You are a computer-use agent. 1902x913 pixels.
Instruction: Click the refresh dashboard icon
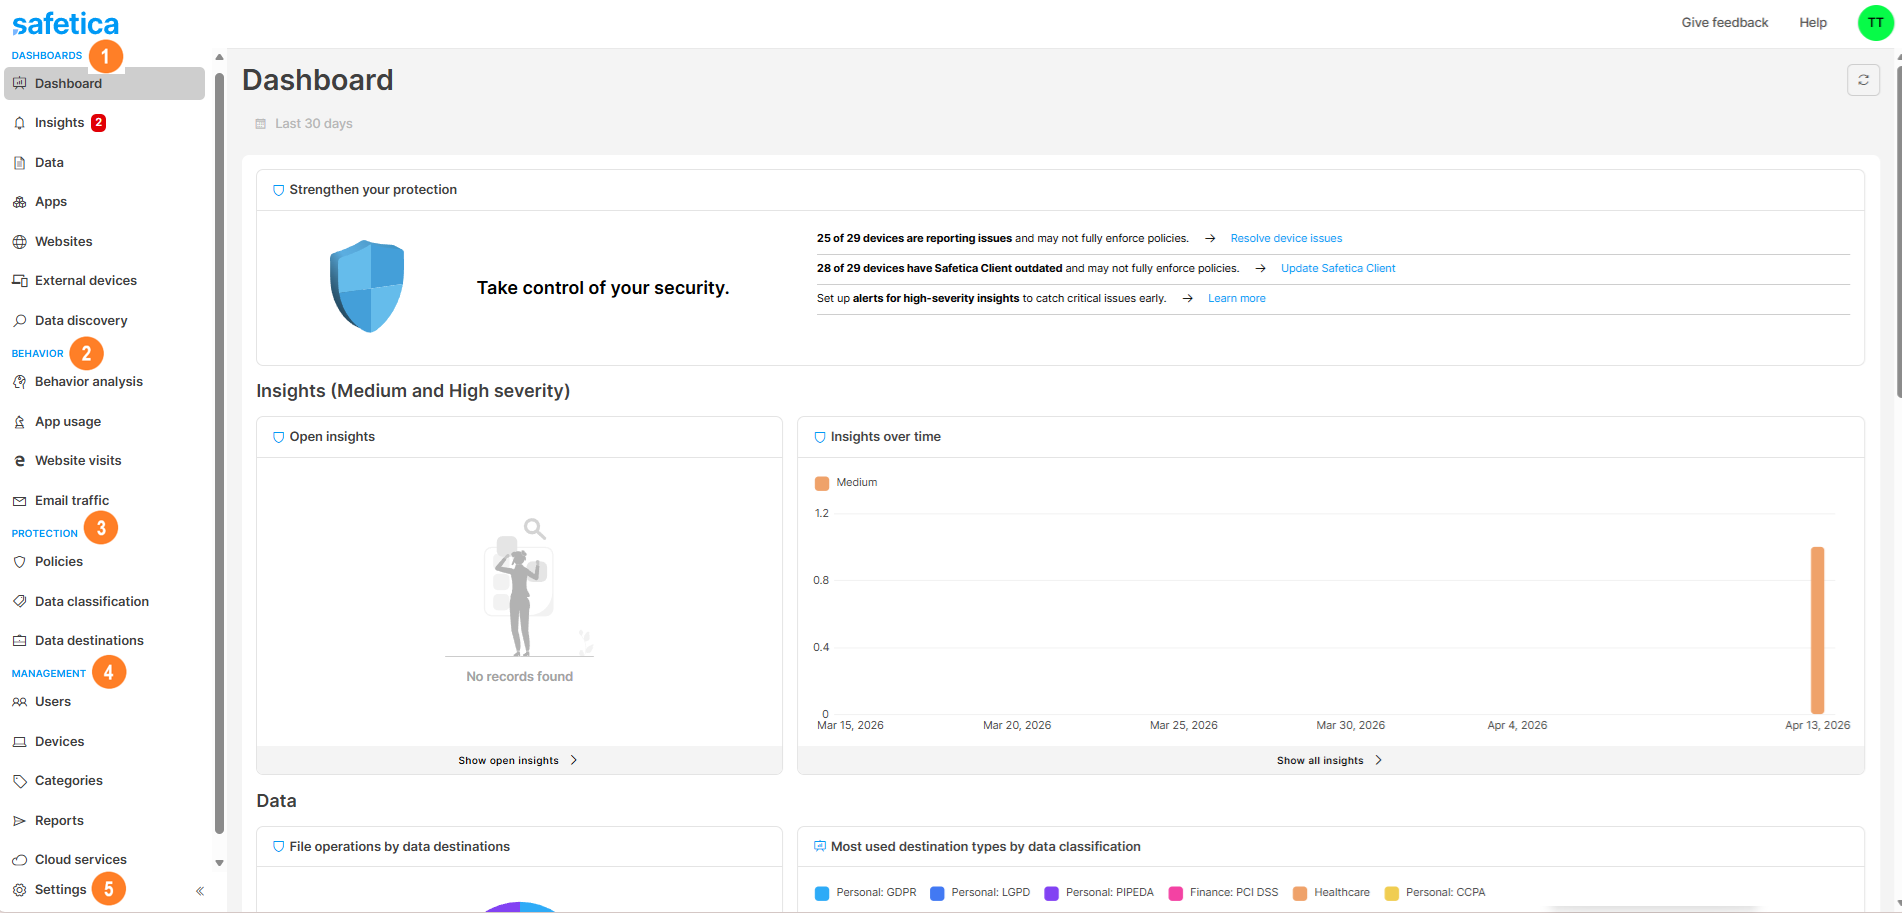point(1863,80)
